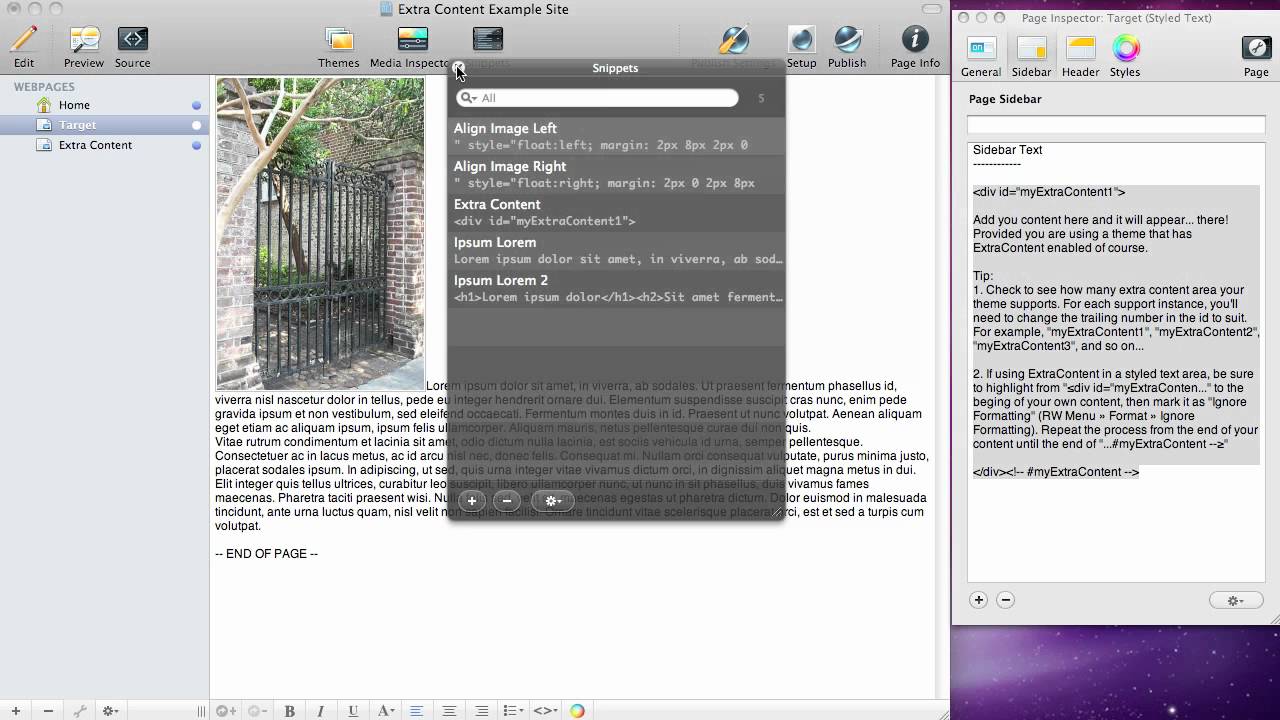Click the Page Sidebar title field
1280x720 pixels.
click(1116, 124)
